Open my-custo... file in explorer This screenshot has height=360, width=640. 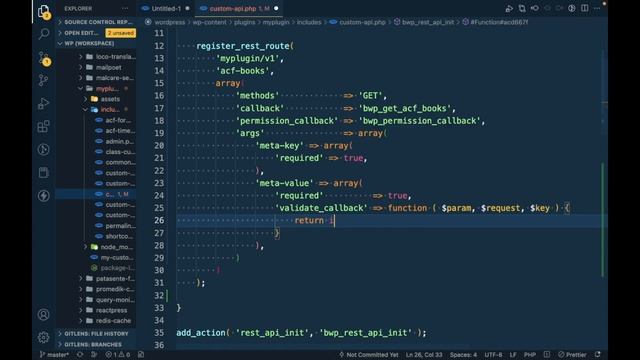click(x=113, y=258)
